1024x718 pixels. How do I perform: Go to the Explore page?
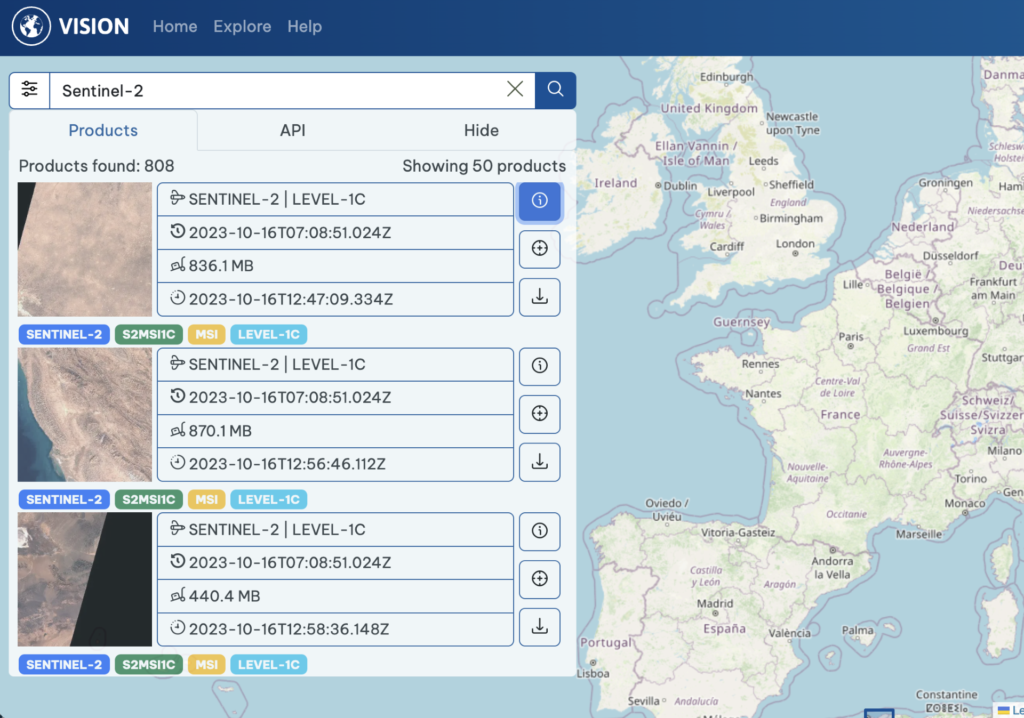pyautogui.click(x=242, y=27)
